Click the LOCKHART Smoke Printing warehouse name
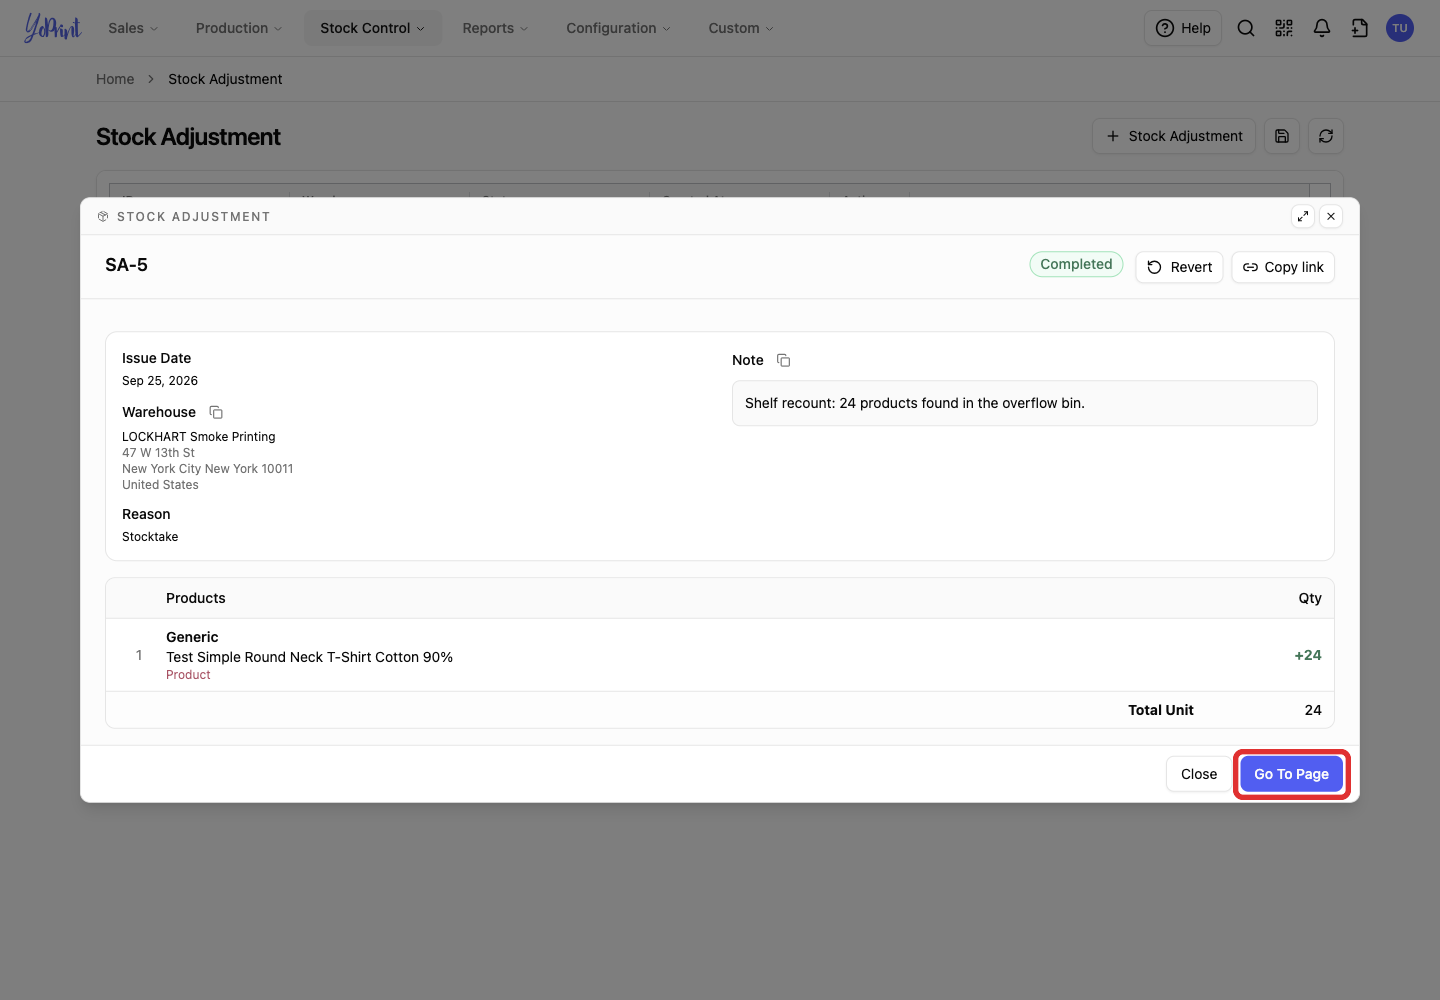The height and width of the screenshot is (1000, 1440). [199, 437]
